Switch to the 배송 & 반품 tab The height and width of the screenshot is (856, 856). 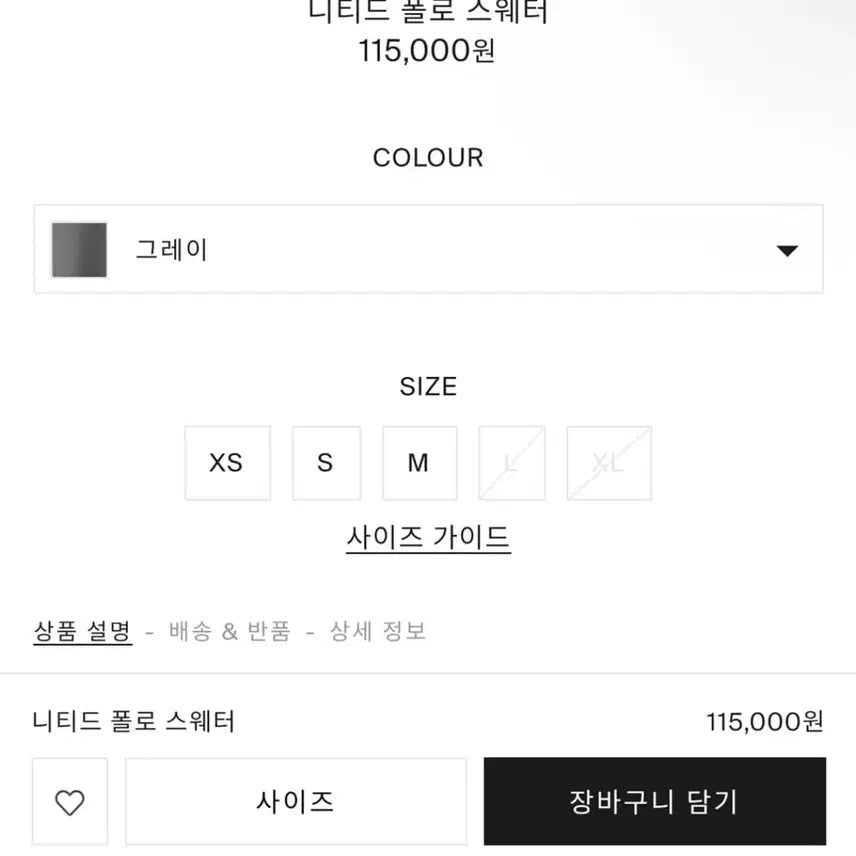tap(230, 631)
